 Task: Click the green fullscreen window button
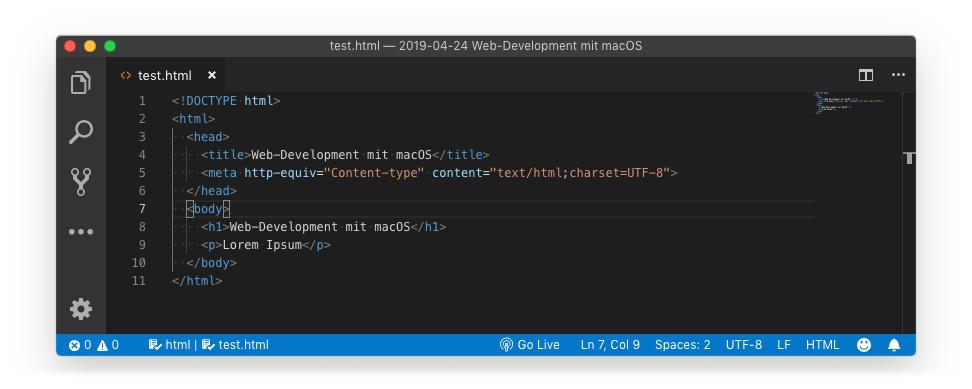point(110,46)
